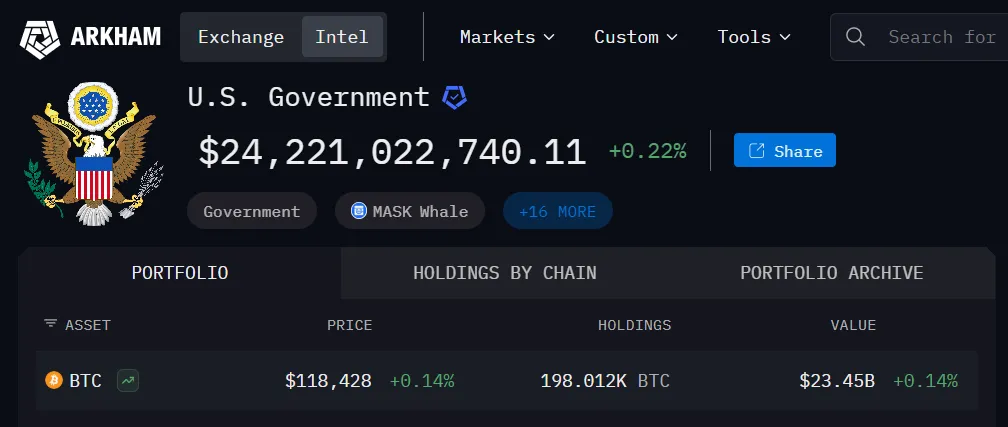Viewport: 1008px width, 427px height.
Task: Open the Portfolio Archive tab
Action: (831, 273)
